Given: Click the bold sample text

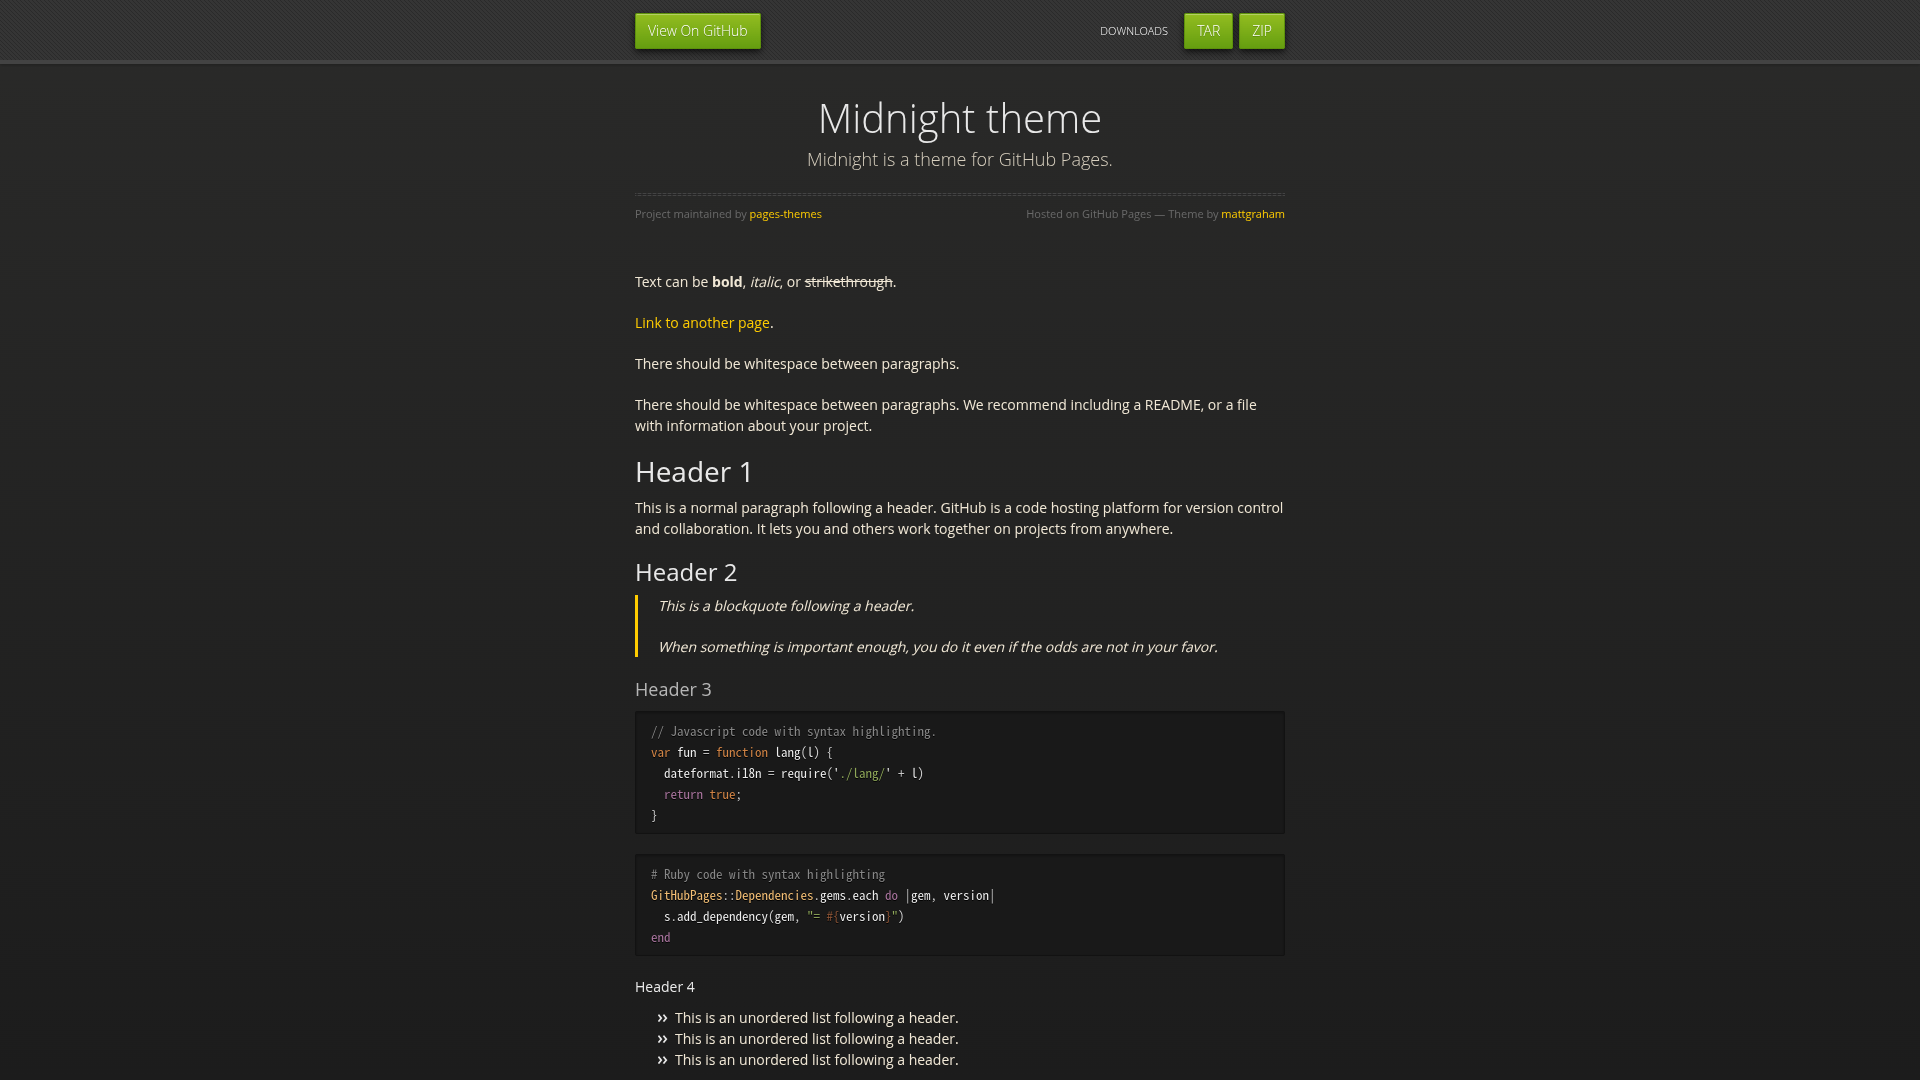Looking at the screenshot, I should (x=725, y=281).
